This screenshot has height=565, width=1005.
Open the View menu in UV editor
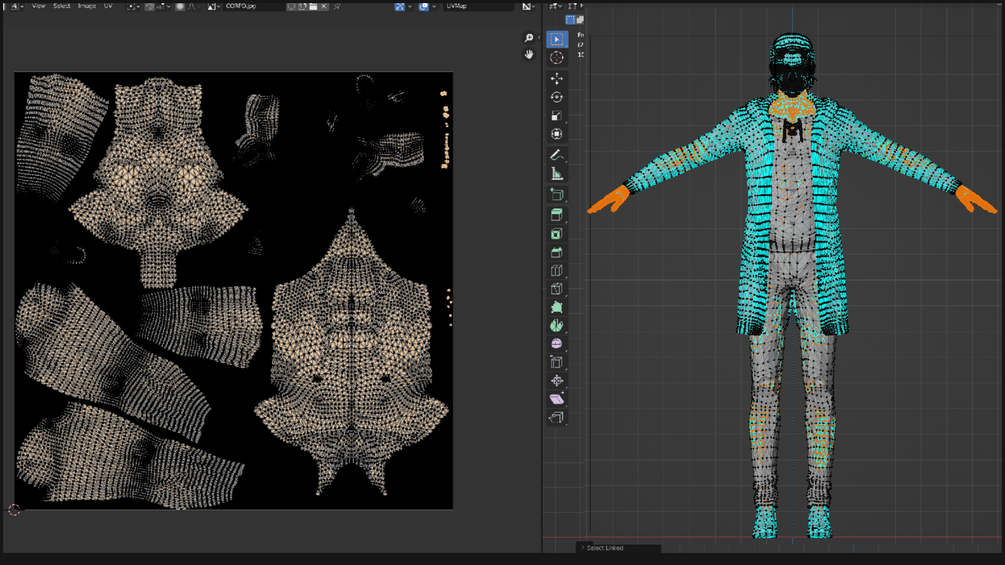pos(39,6)
